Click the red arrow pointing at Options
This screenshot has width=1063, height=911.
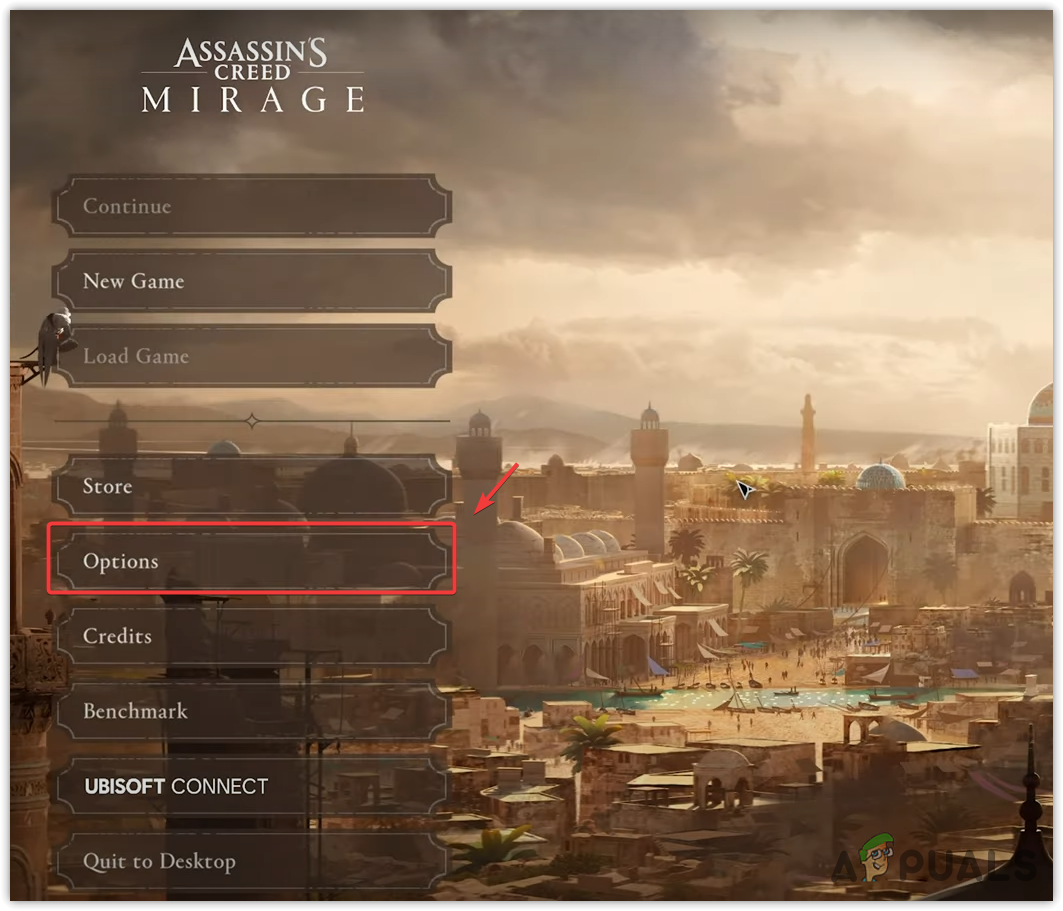[x=496, y=489]
